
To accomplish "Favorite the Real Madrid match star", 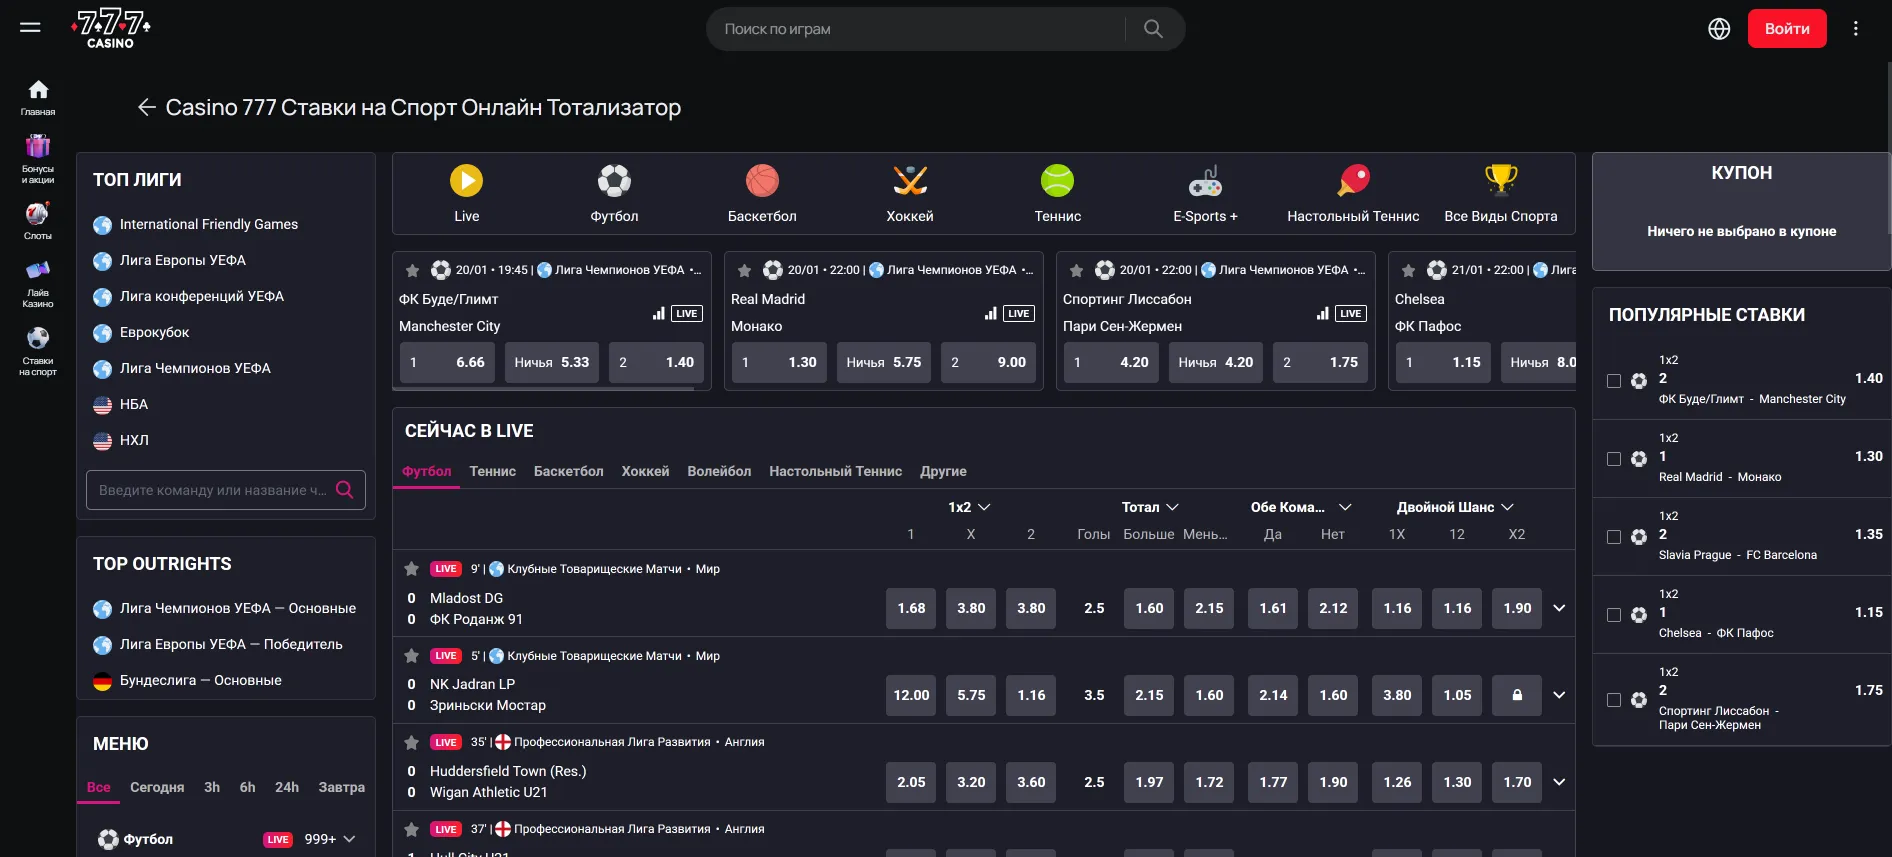I will 744,271.
